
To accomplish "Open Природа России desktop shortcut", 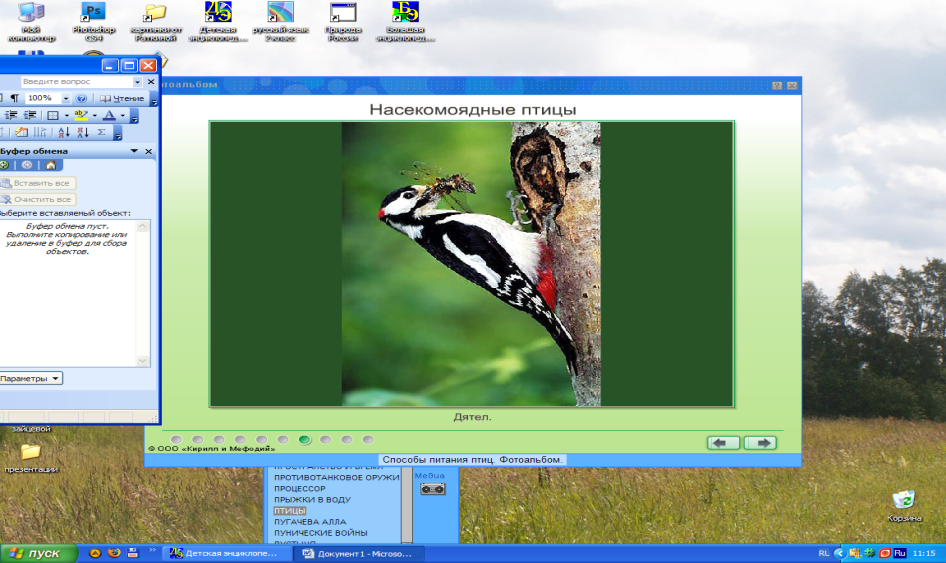I will [x=343, y=22].
